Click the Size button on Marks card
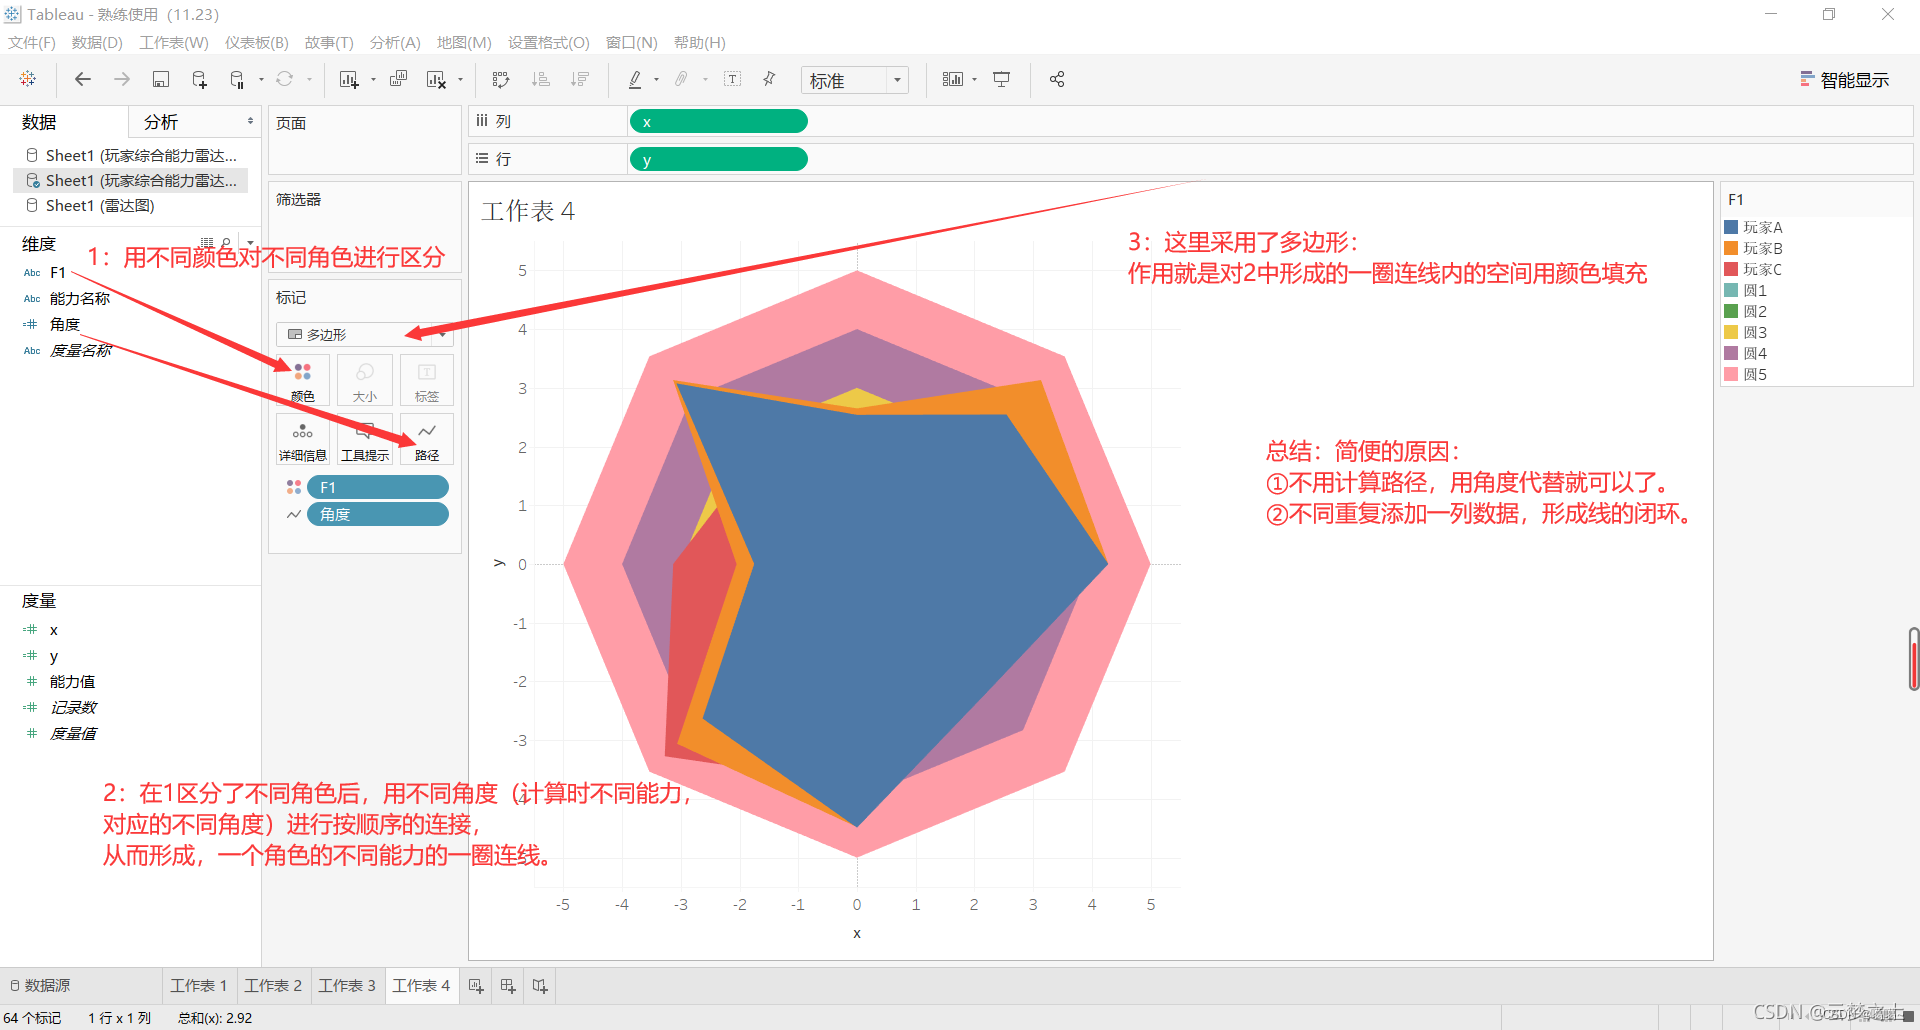 (365, 381)
